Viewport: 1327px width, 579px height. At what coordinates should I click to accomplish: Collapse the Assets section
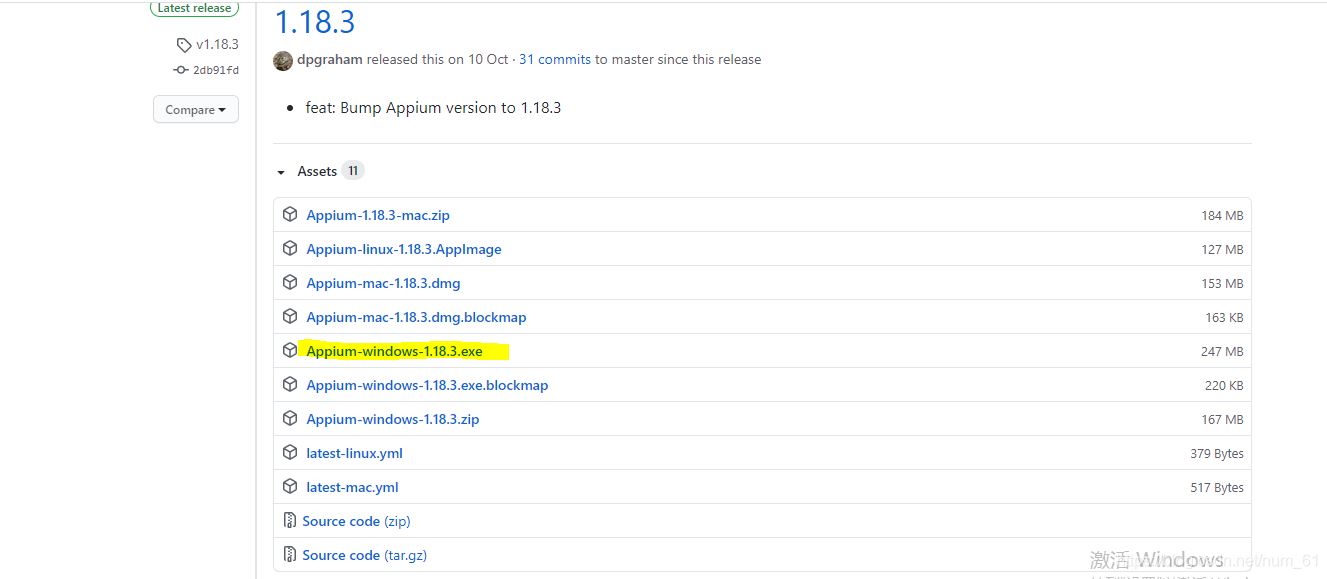pos(281,171)
